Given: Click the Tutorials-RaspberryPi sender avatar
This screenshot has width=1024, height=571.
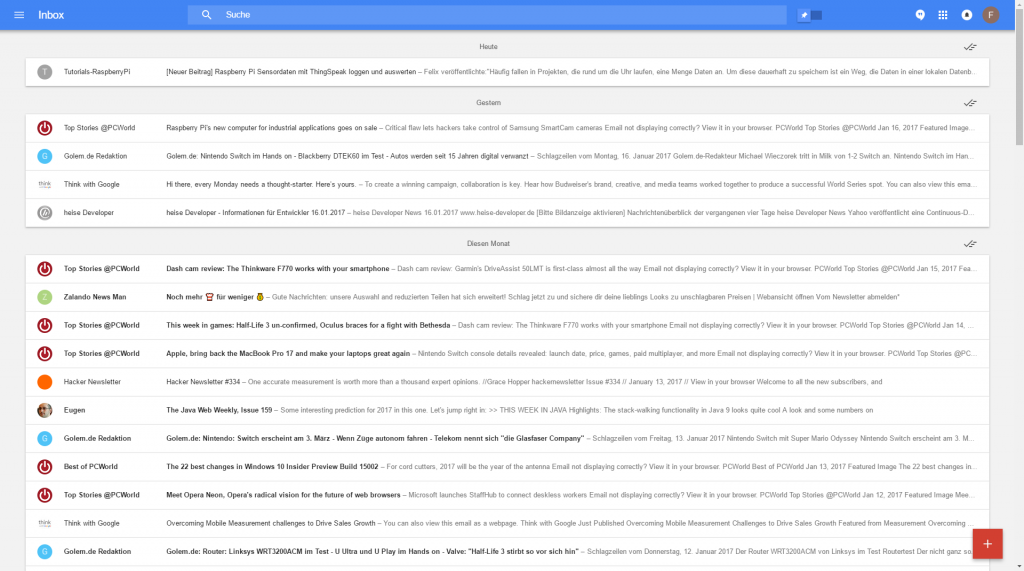Looking at the screenshot, I should (44, 72).
